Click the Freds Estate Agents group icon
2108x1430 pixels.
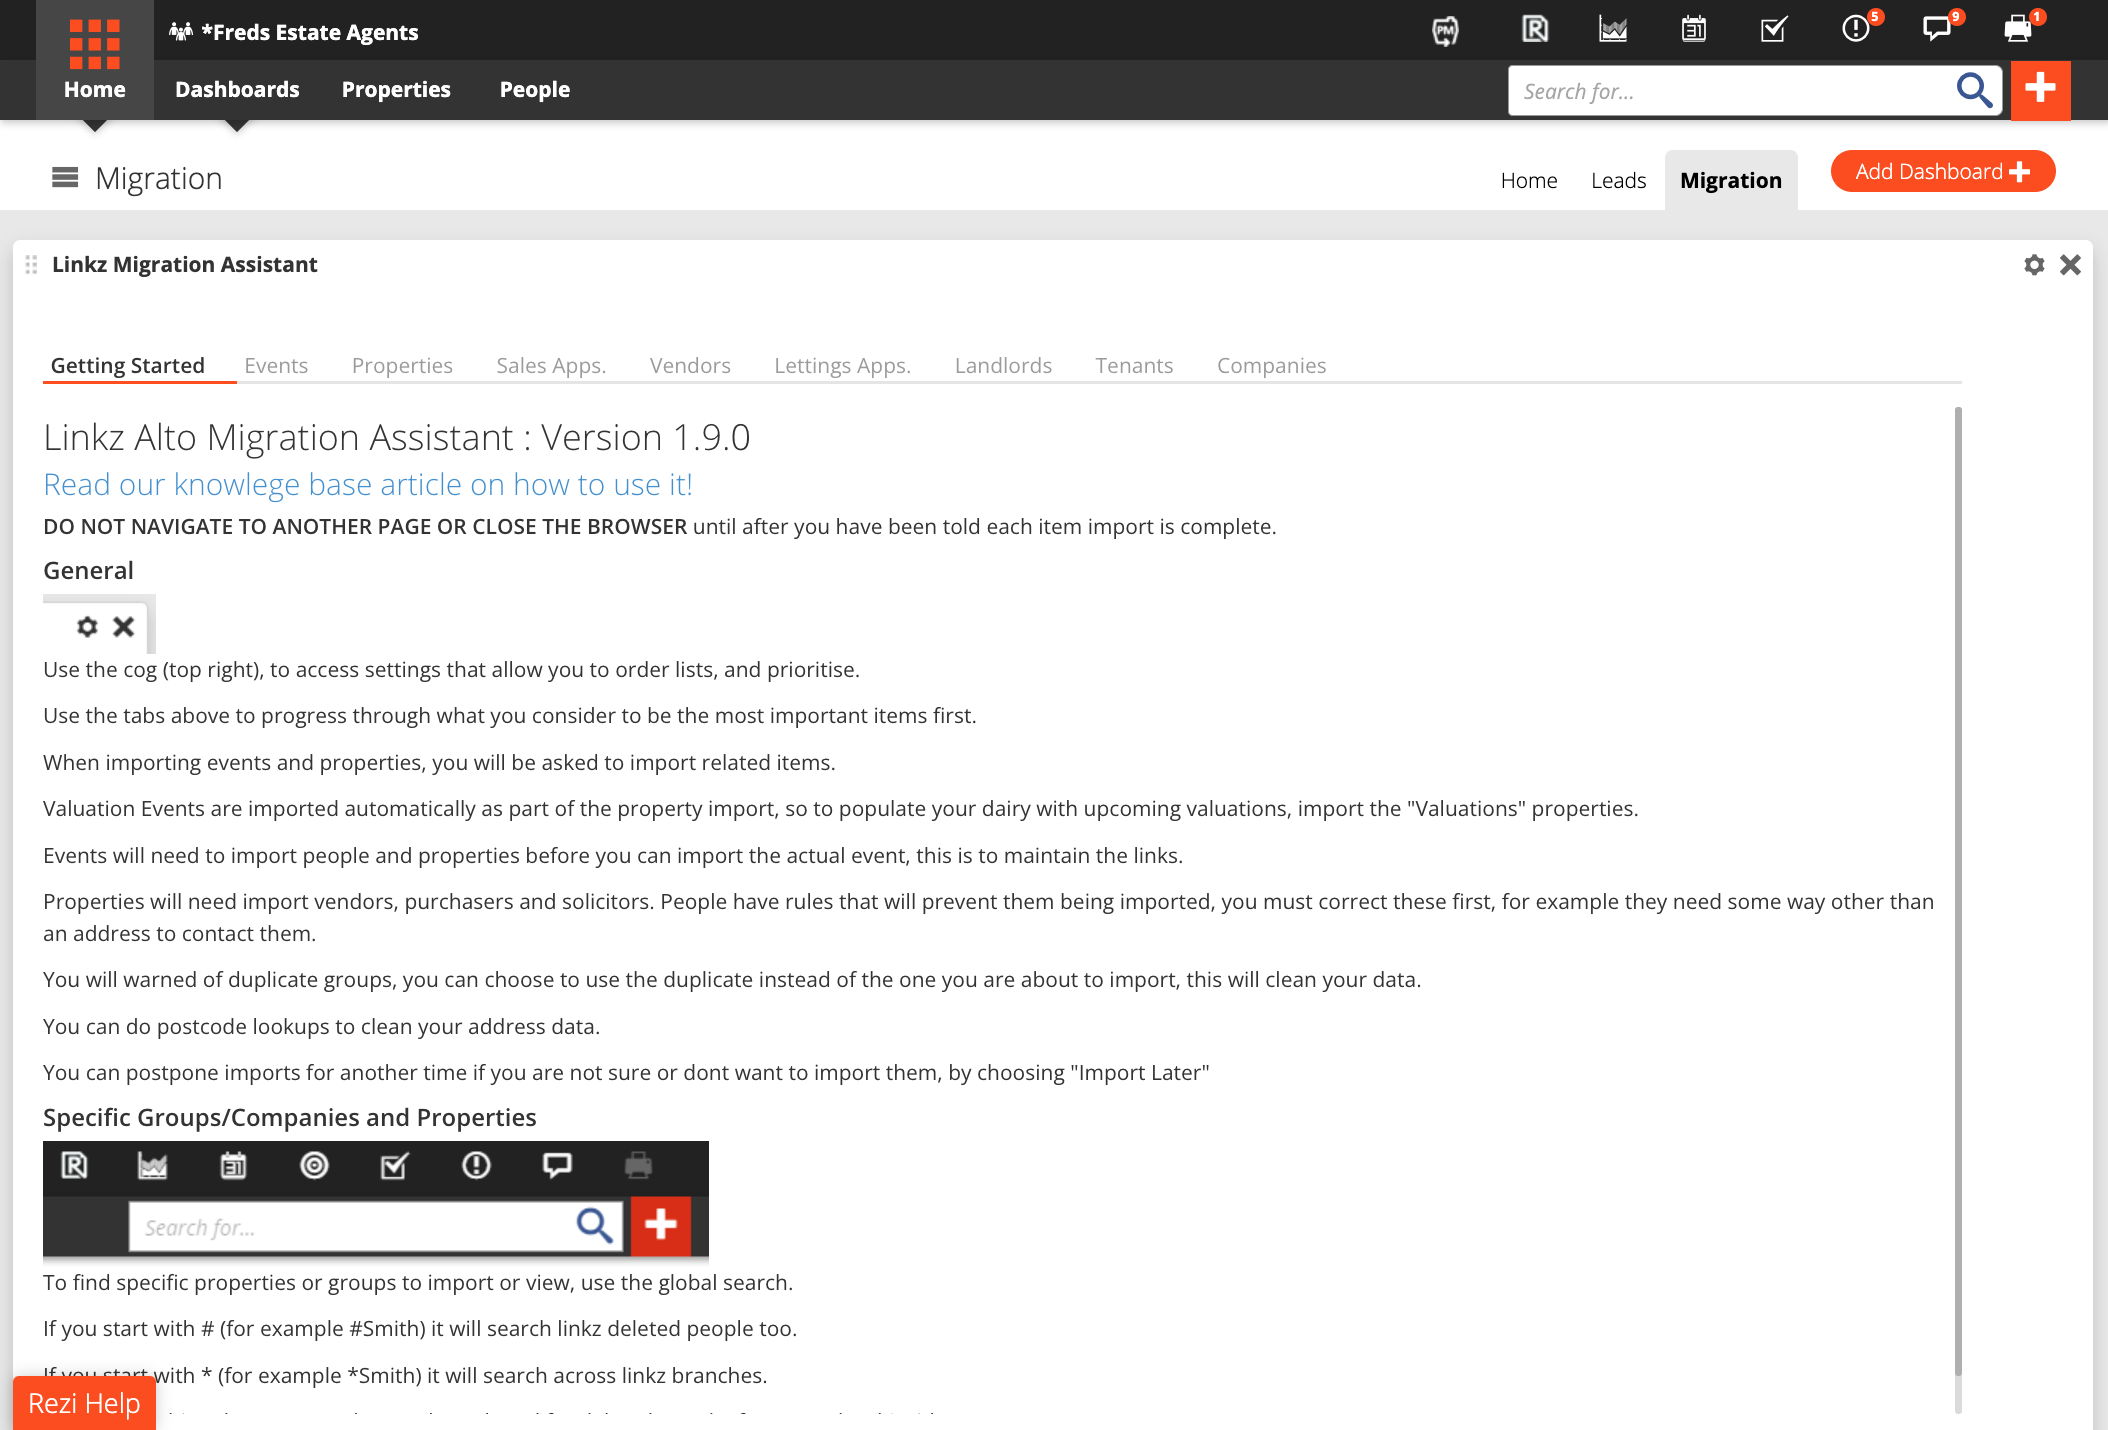coord(181,32)
